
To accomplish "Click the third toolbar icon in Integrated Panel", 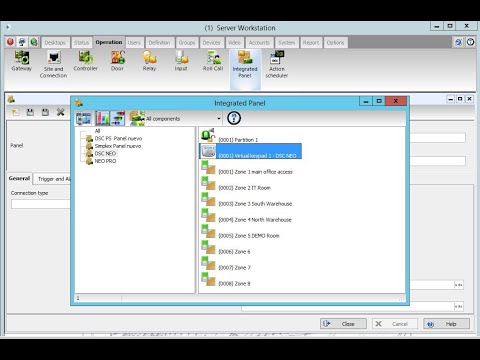I will (x=118, y=118).
